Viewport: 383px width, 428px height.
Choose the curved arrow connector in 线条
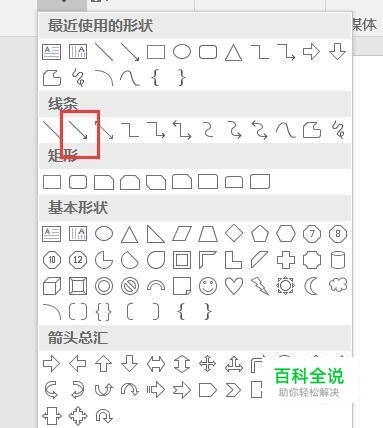point(234,130)
